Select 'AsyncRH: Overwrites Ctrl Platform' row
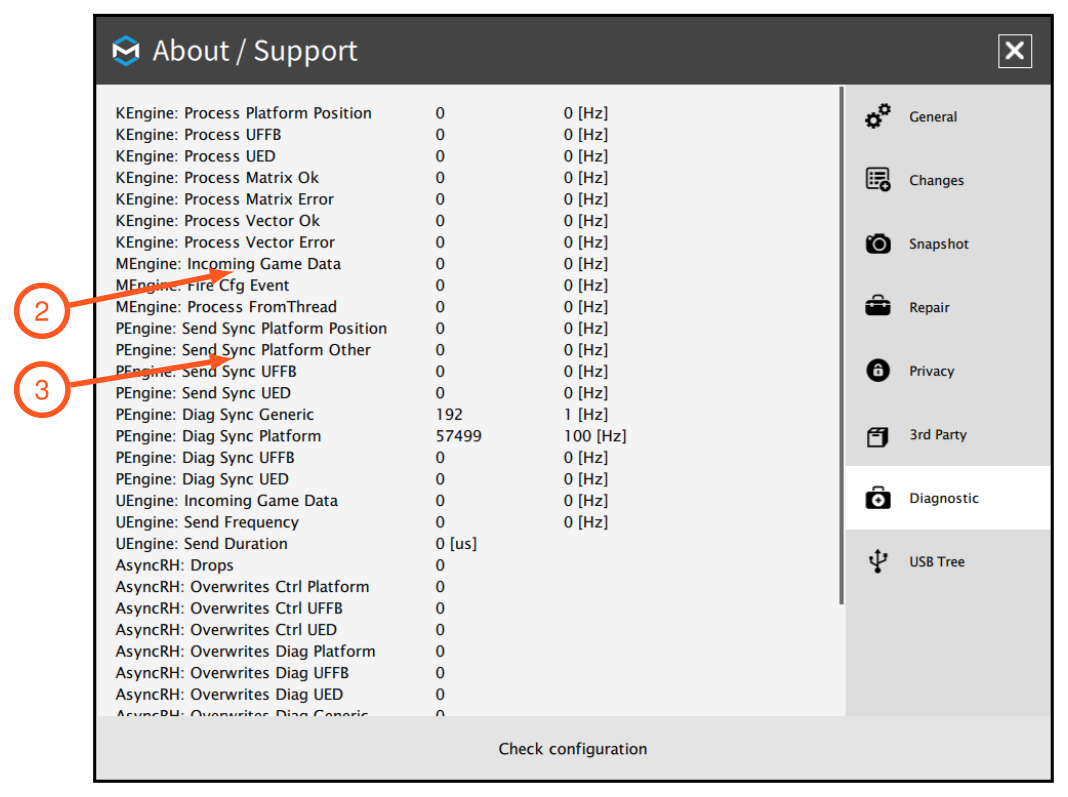1068x797 pixels. tap(280, 587)
